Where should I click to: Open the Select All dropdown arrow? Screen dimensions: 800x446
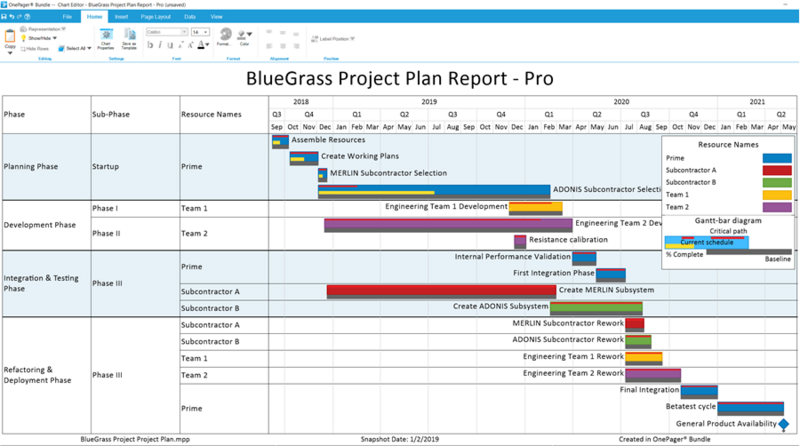coord(89,48)
